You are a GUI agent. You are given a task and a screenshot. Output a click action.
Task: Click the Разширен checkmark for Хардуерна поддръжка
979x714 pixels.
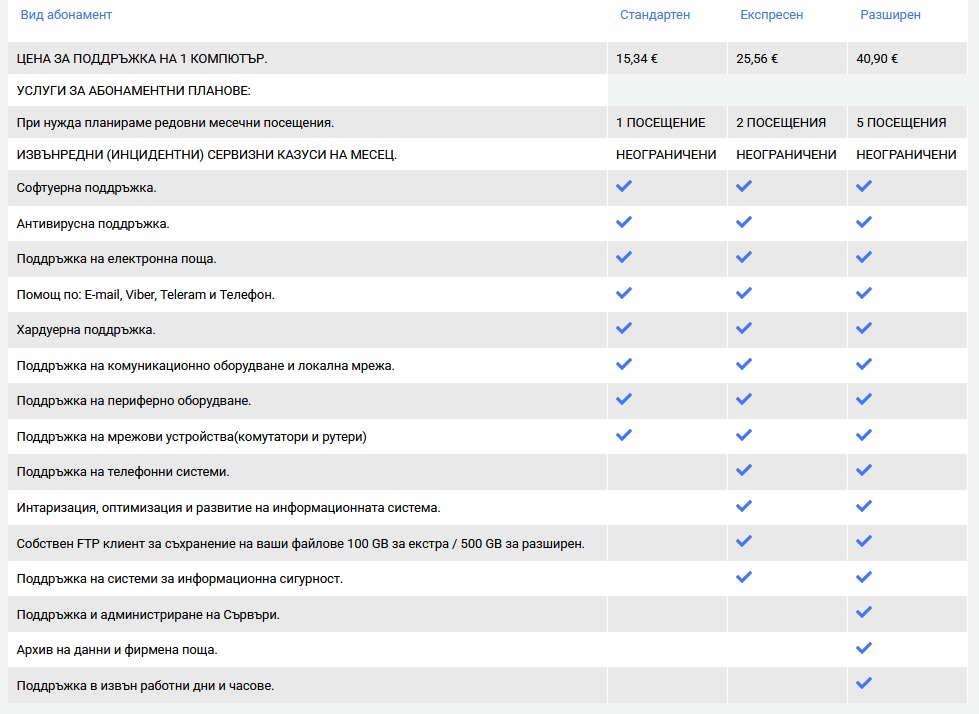(x=863, y=328)
